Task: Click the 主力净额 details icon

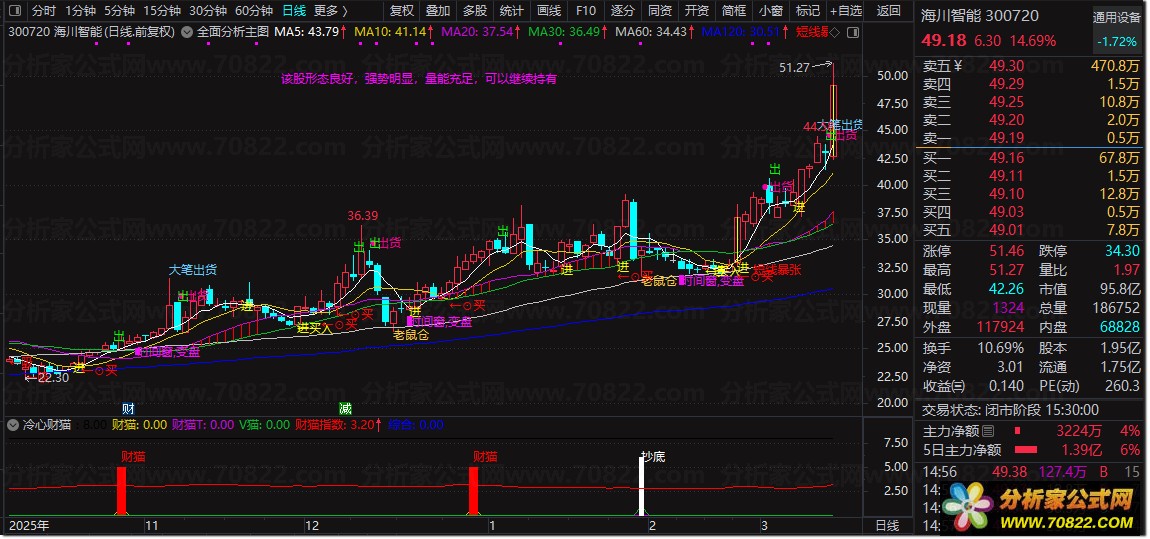Action: point(988,431)
